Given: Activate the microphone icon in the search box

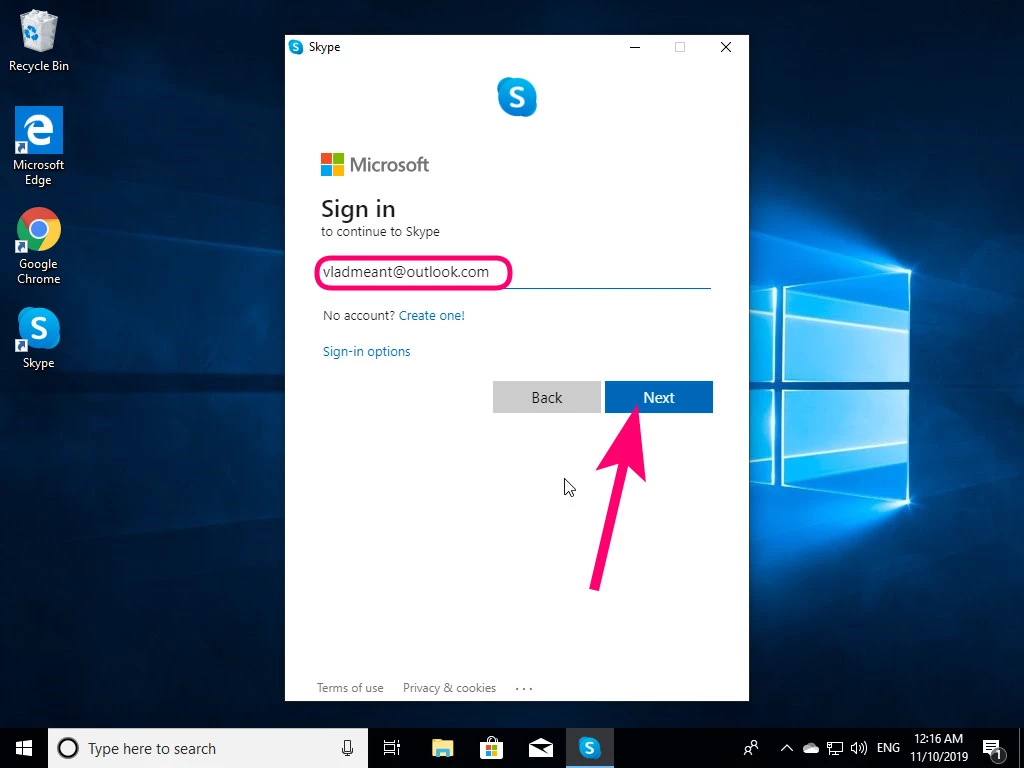Looking at the screenshot, I should [x=347, y=748].
